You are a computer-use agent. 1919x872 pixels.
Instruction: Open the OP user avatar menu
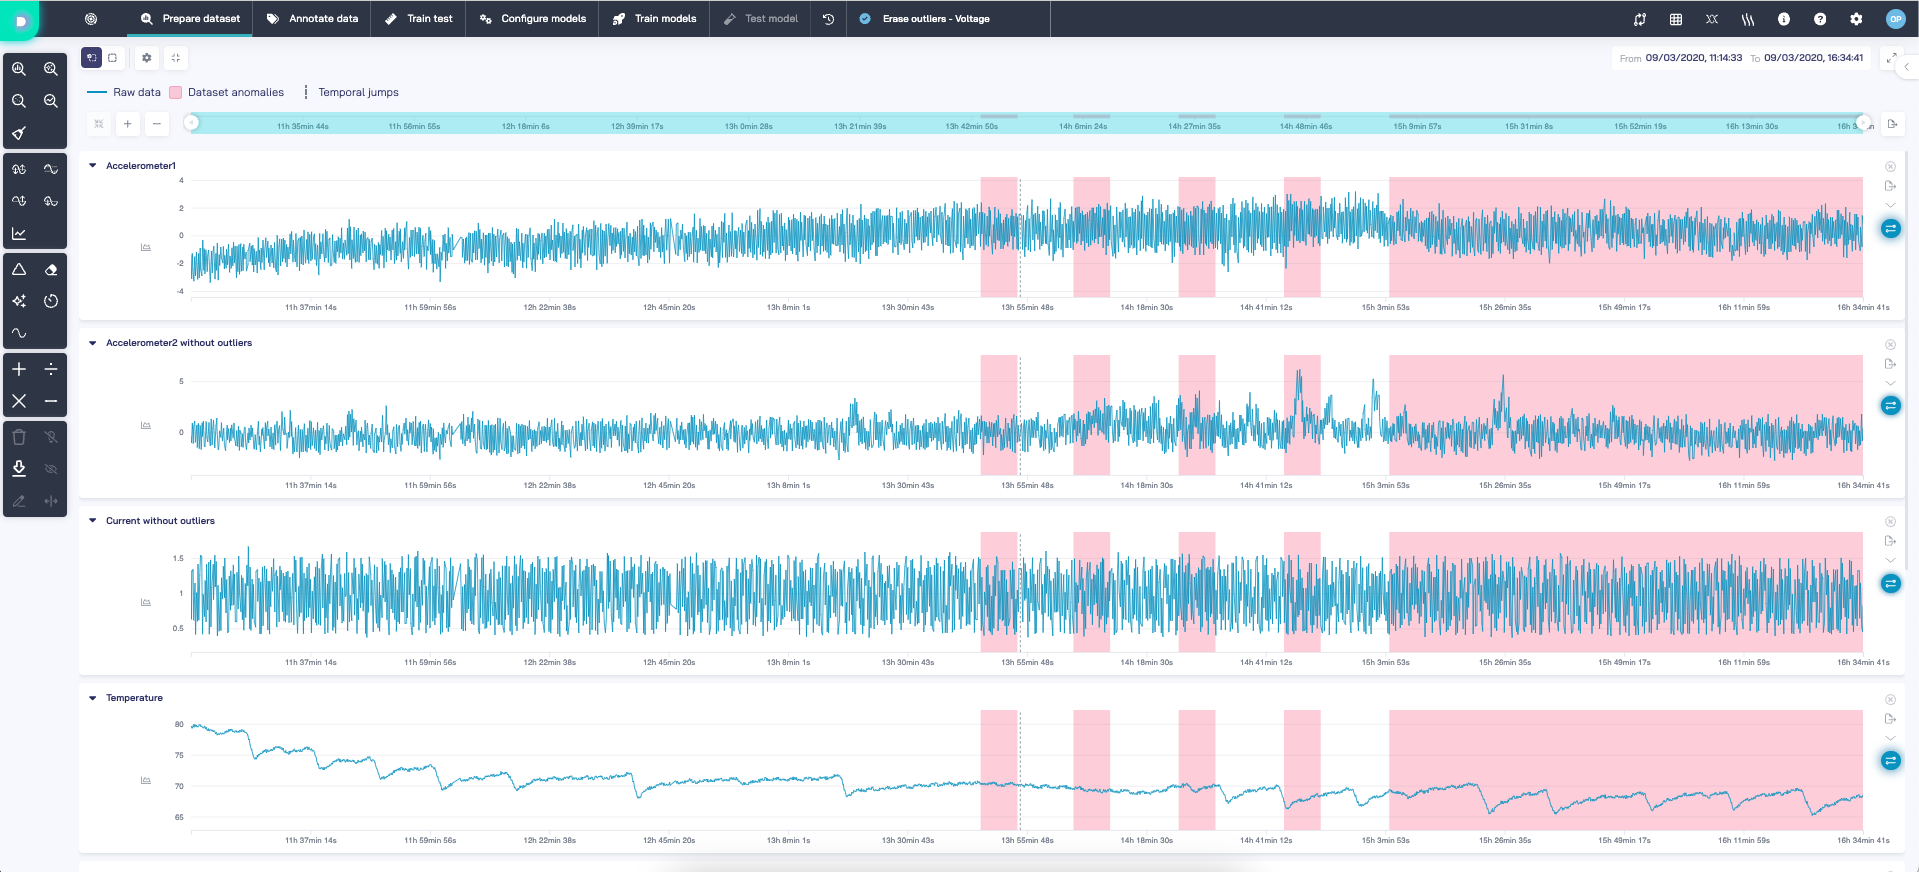[x=1895, y=19]
